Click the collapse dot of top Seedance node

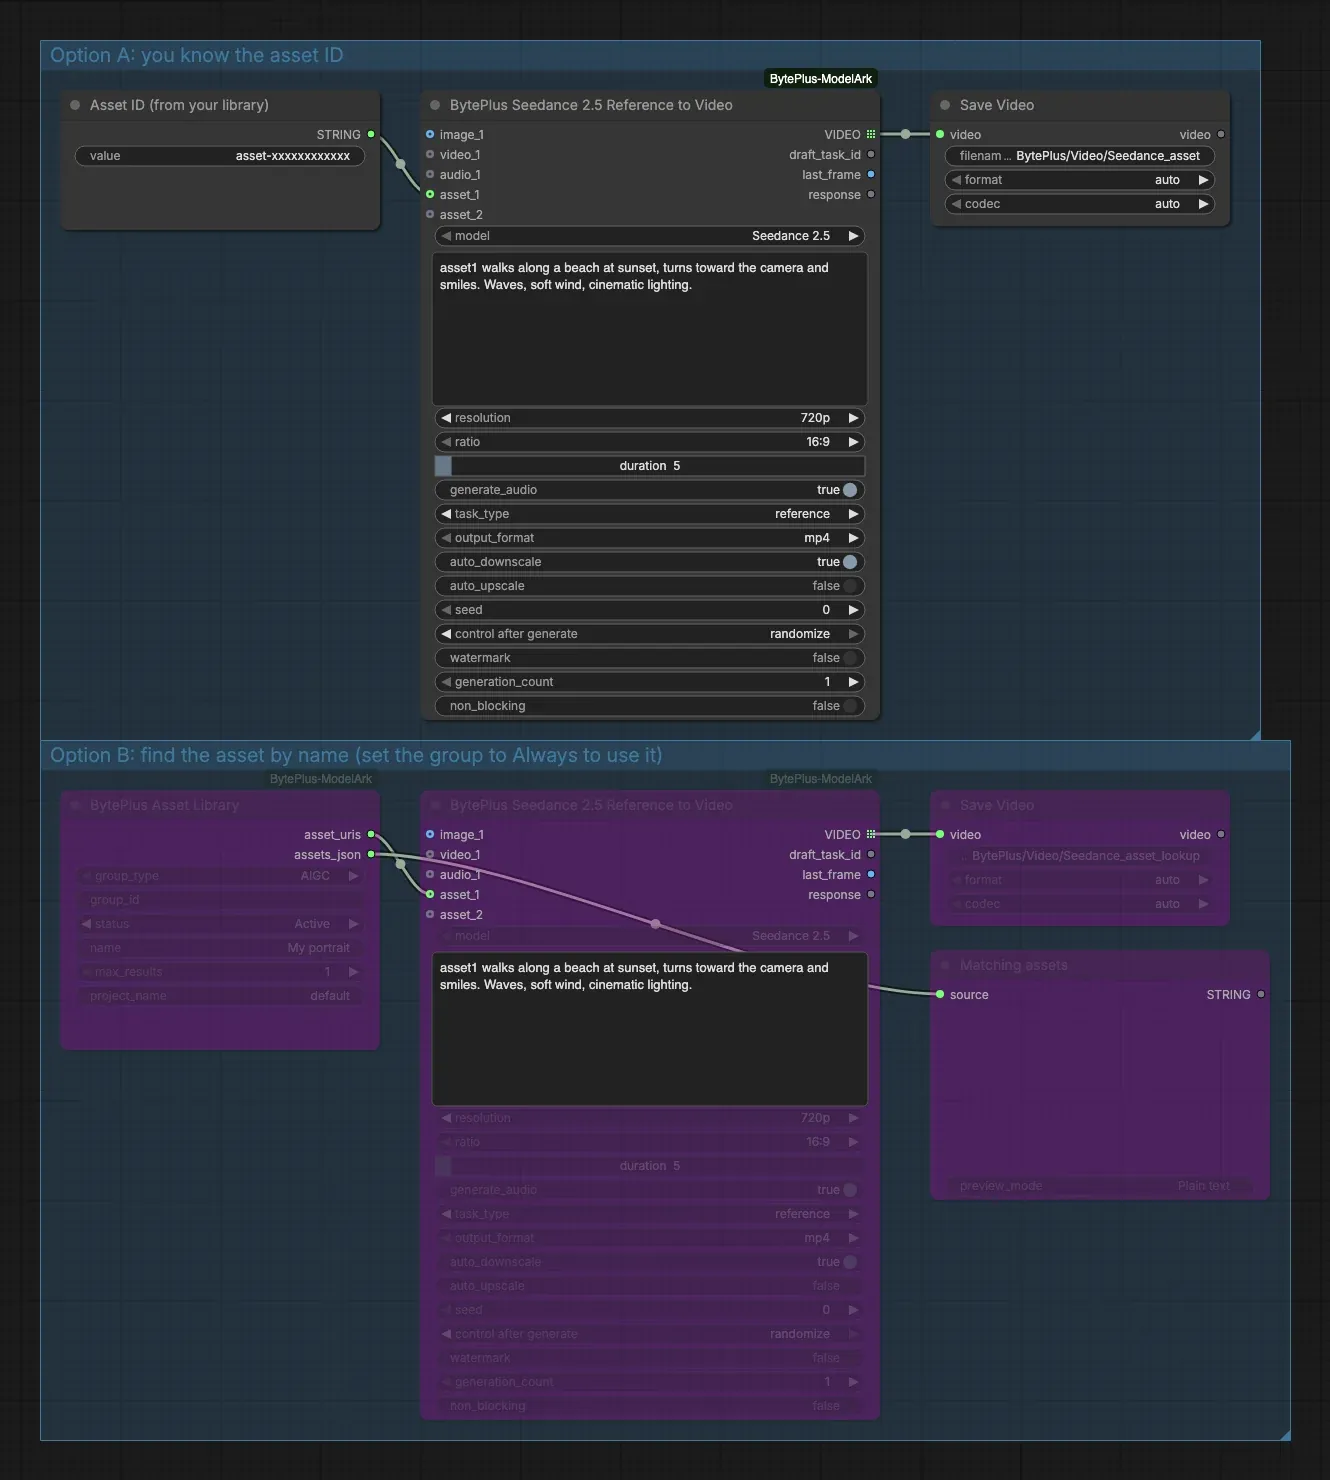(x=435, y=105)
